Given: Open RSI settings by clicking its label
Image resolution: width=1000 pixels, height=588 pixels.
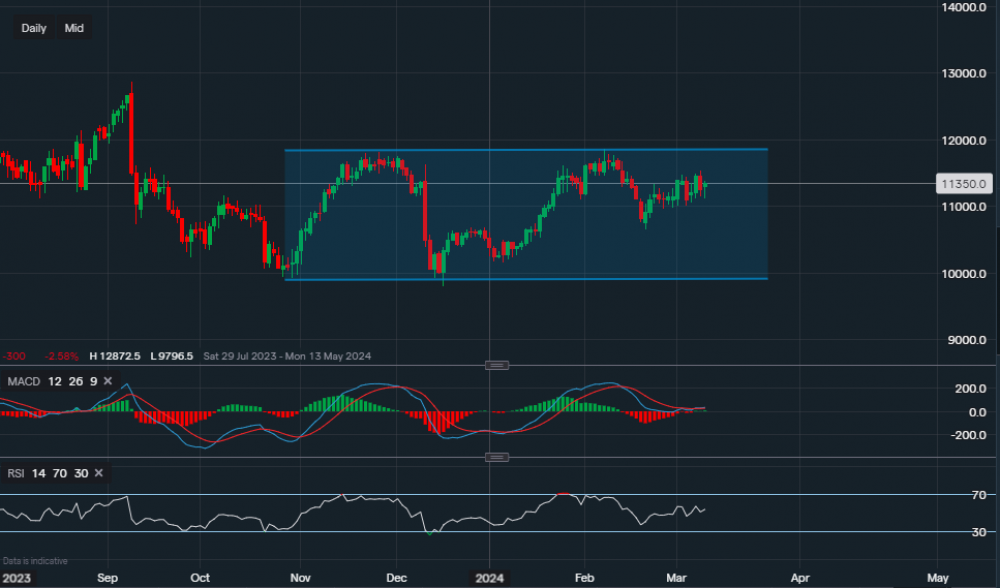Looking at the screenshot, I should pos(16,473).
